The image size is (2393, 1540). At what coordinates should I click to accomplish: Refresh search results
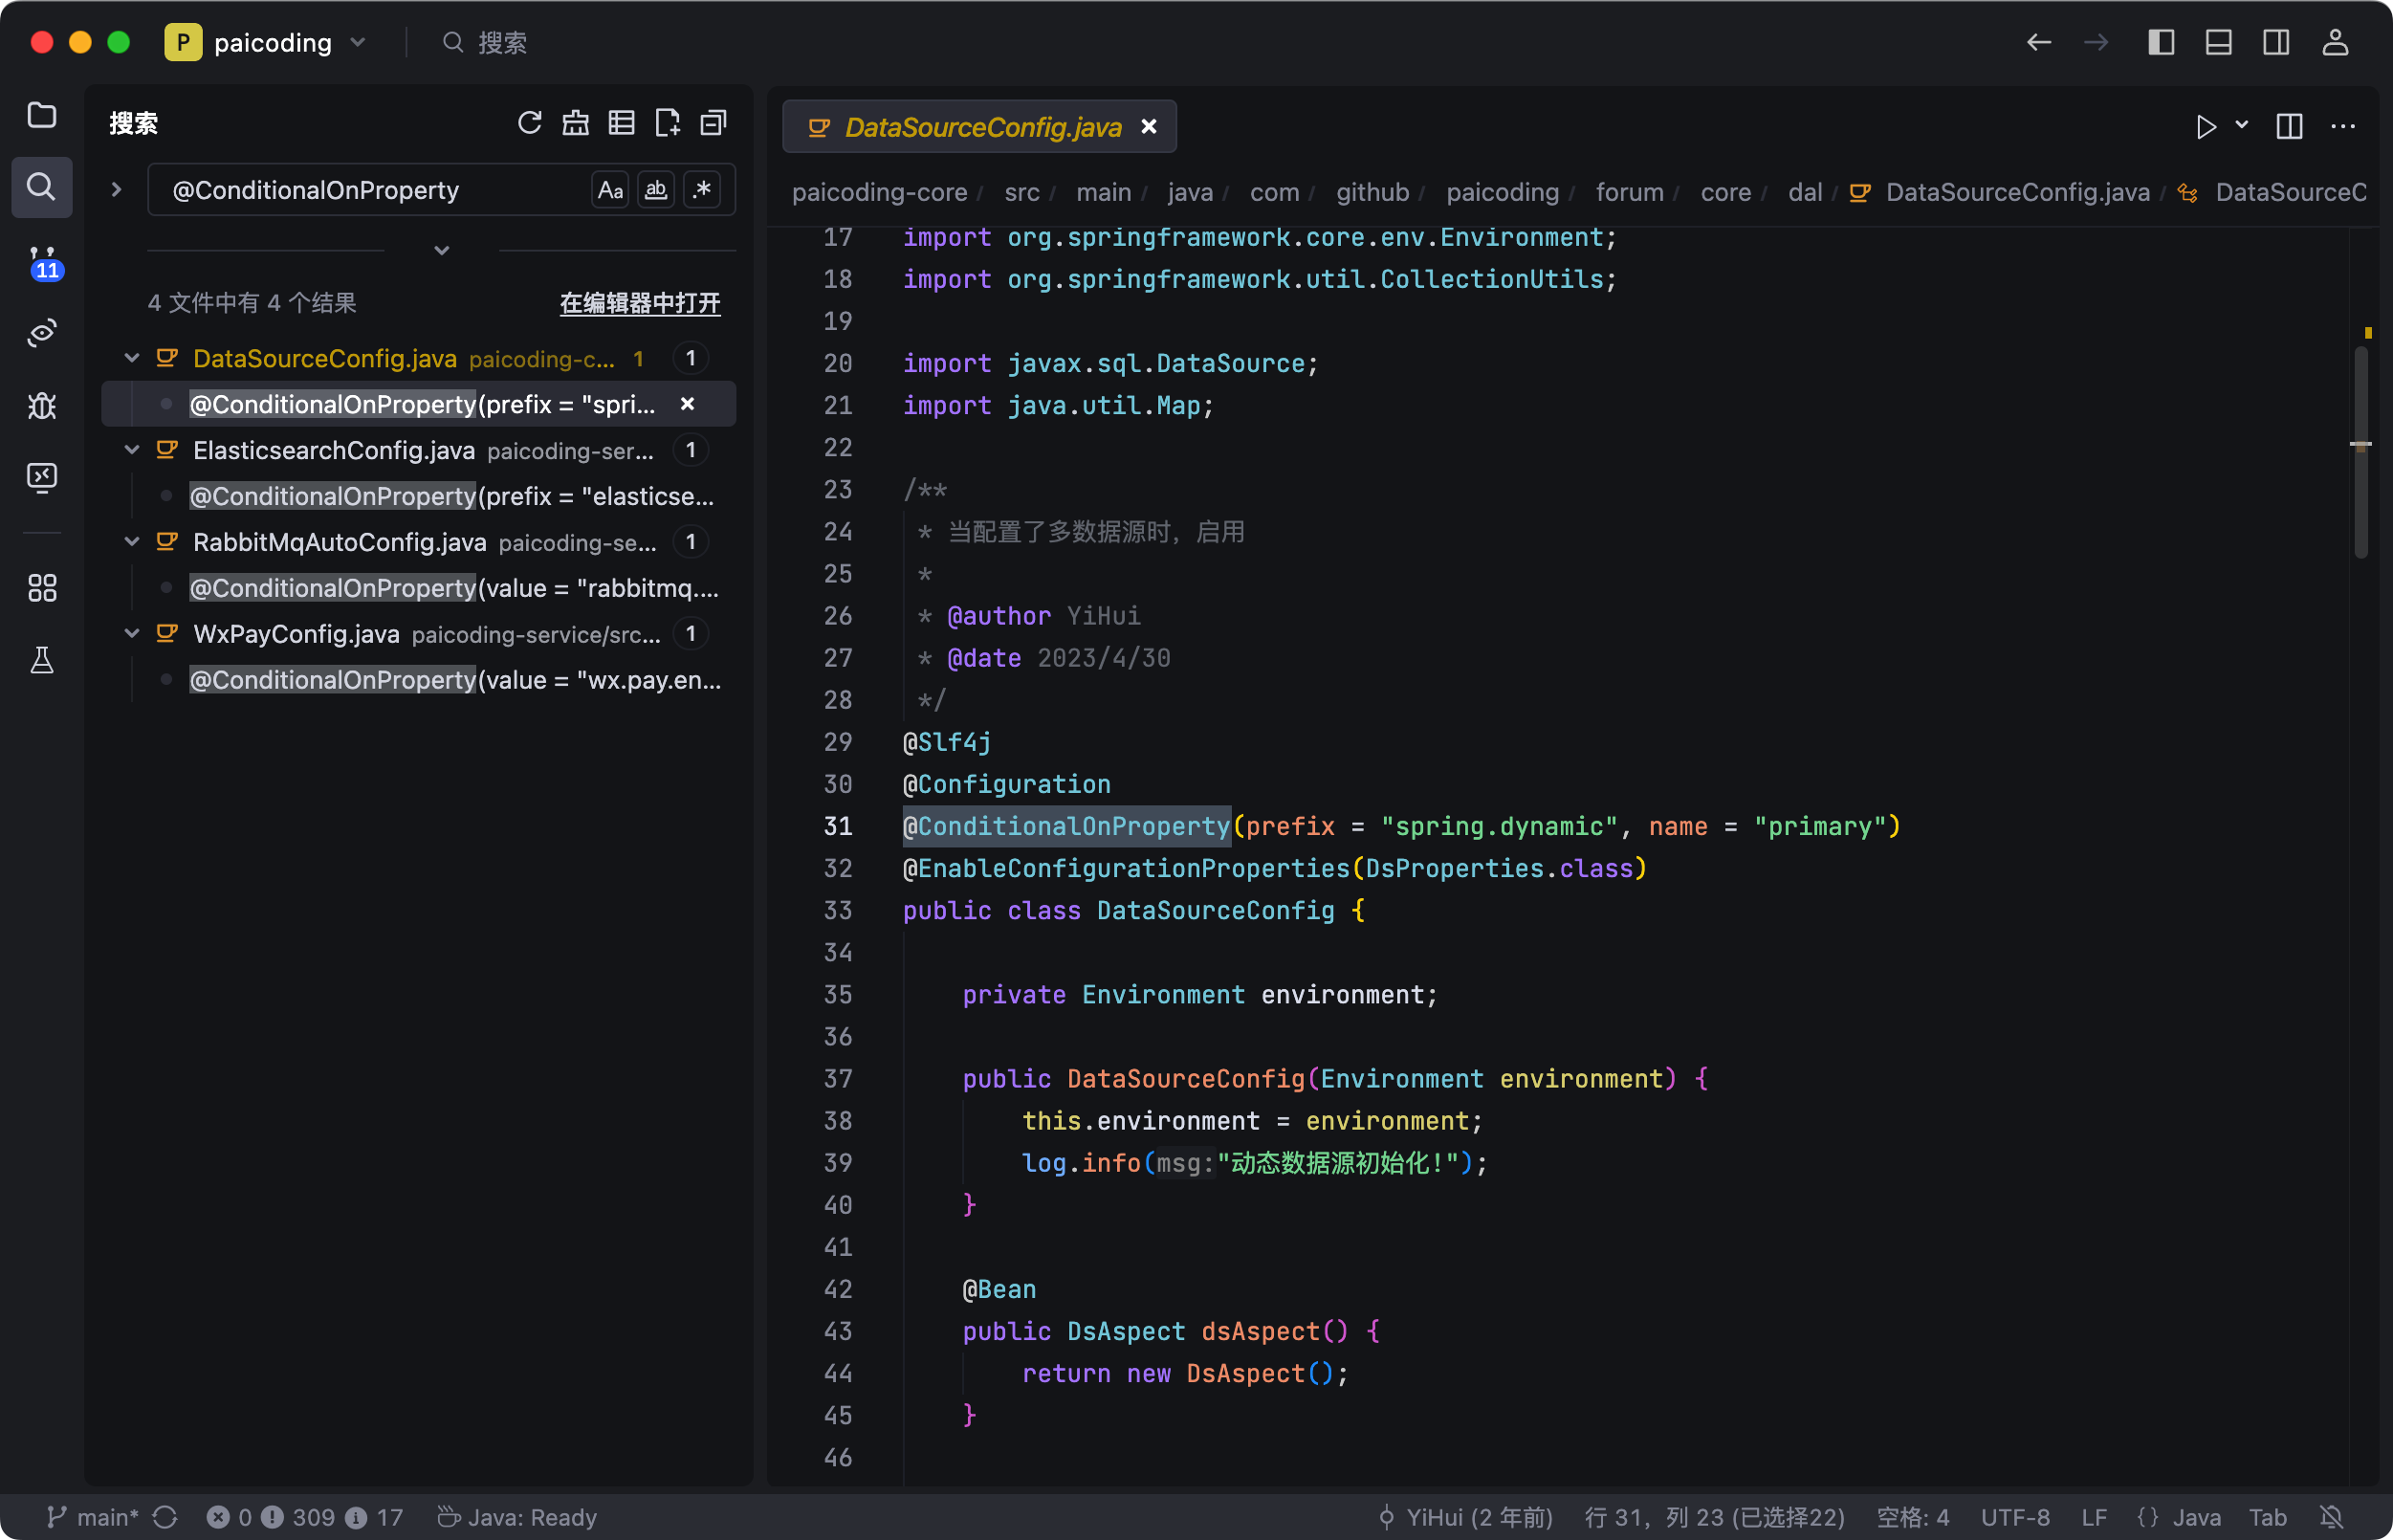coord(529,123)
